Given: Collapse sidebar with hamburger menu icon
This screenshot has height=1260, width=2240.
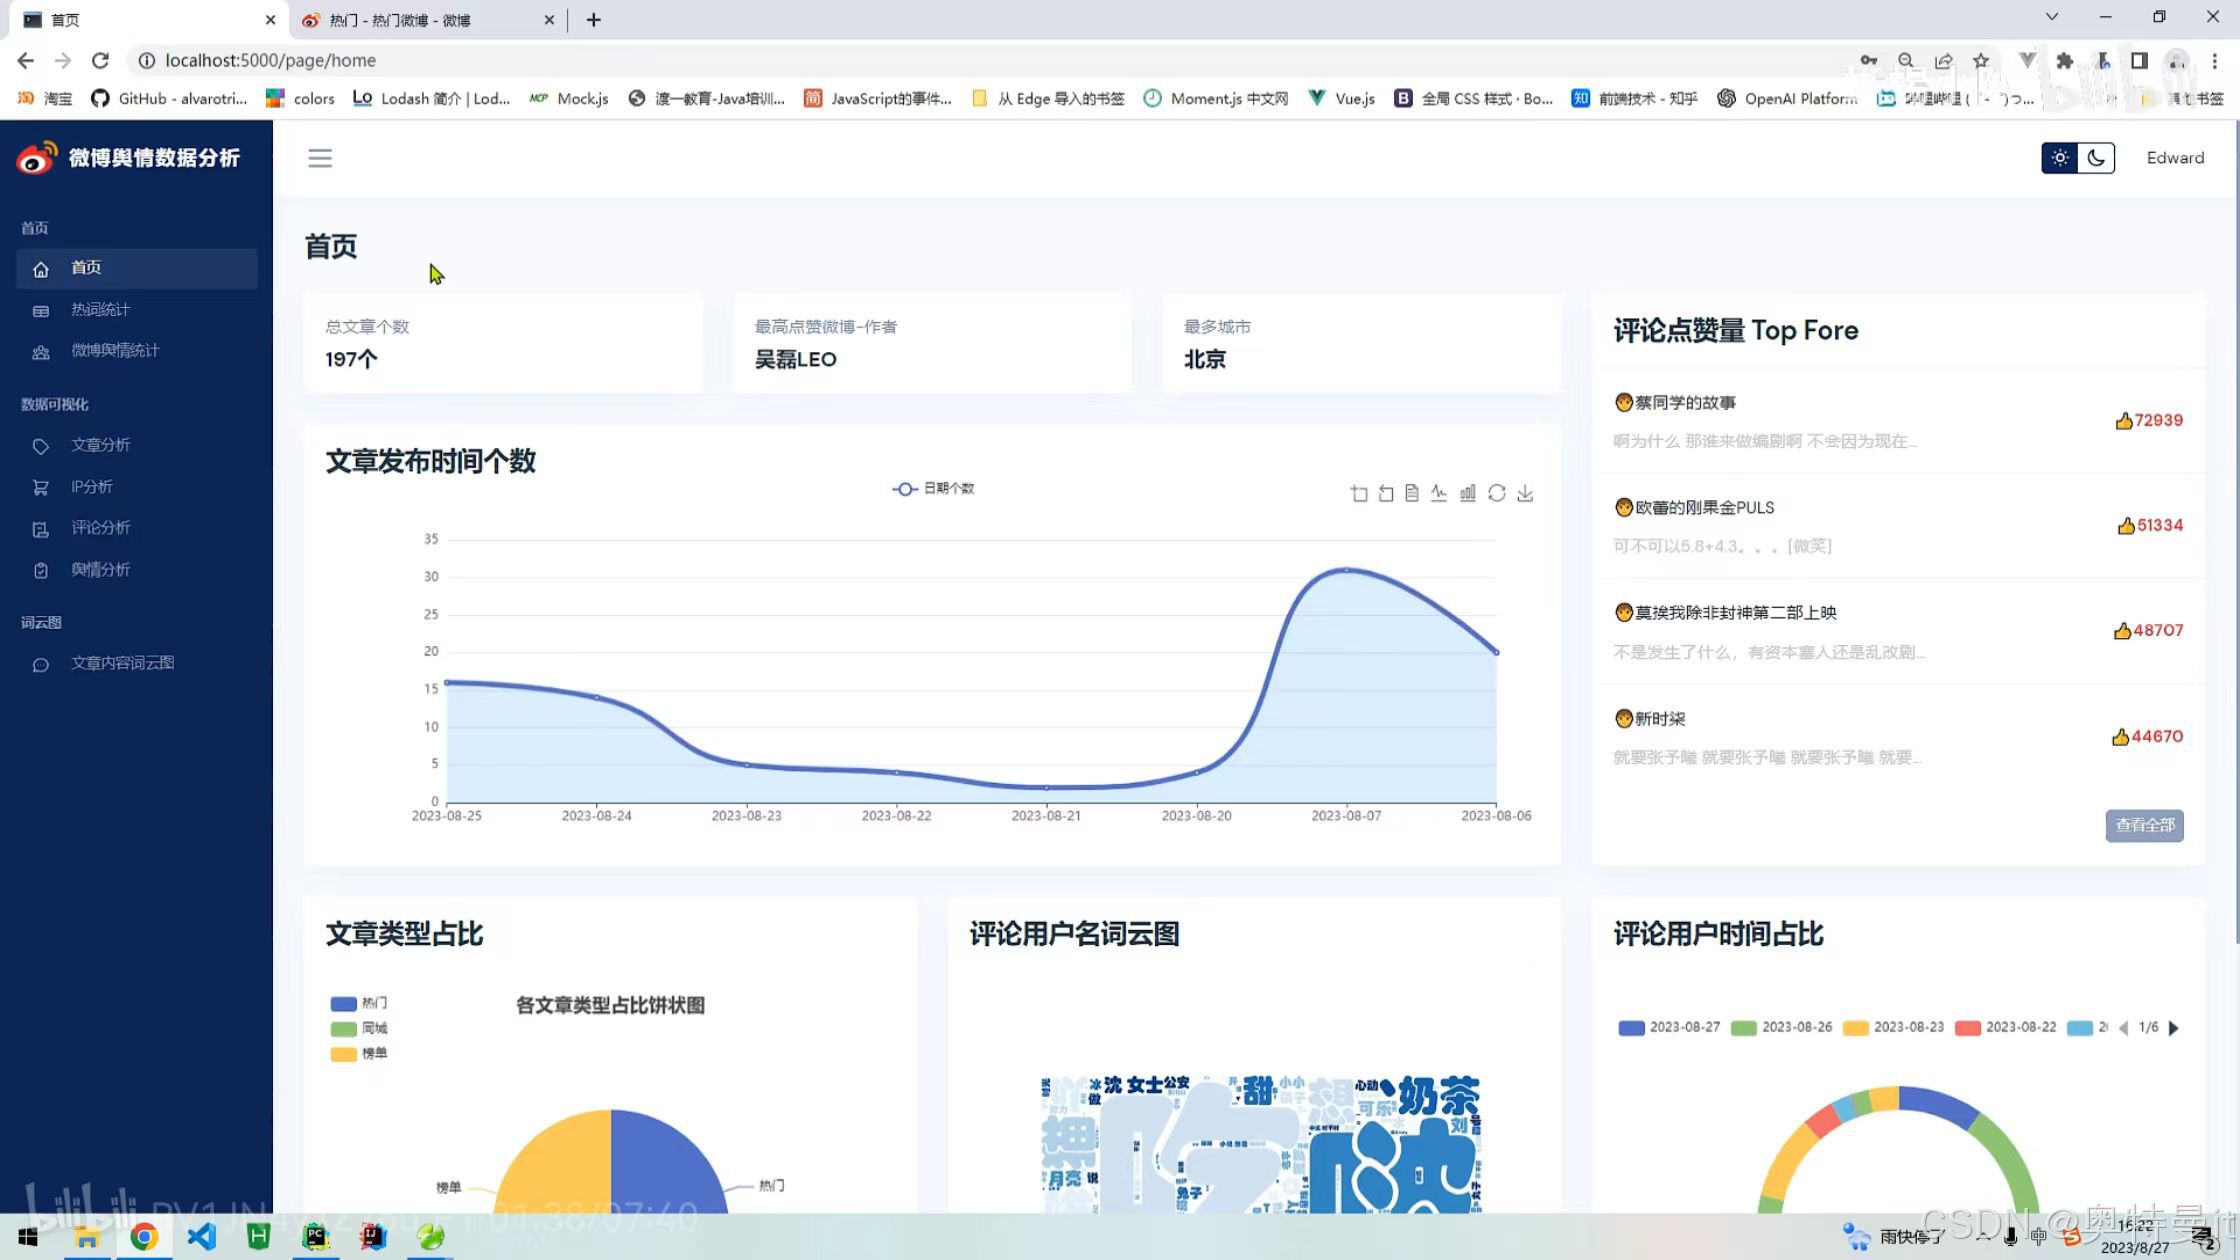Looking at the screenshot, I should click(320, 158).
